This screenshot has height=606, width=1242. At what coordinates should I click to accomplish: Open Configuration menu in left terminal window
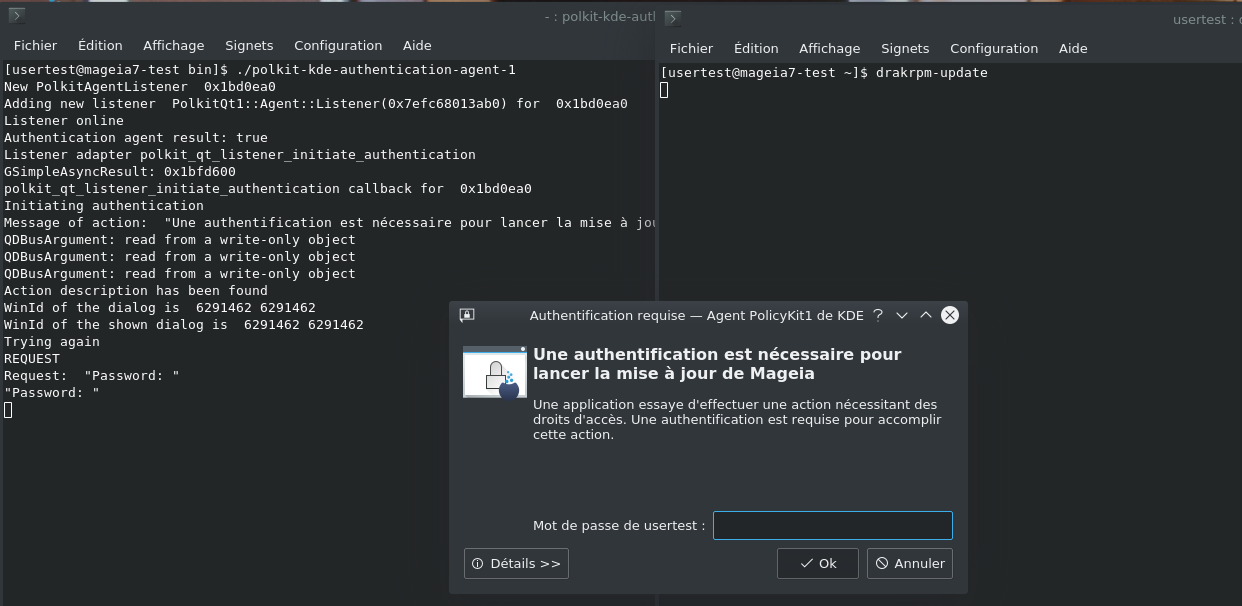pos(338,46)
